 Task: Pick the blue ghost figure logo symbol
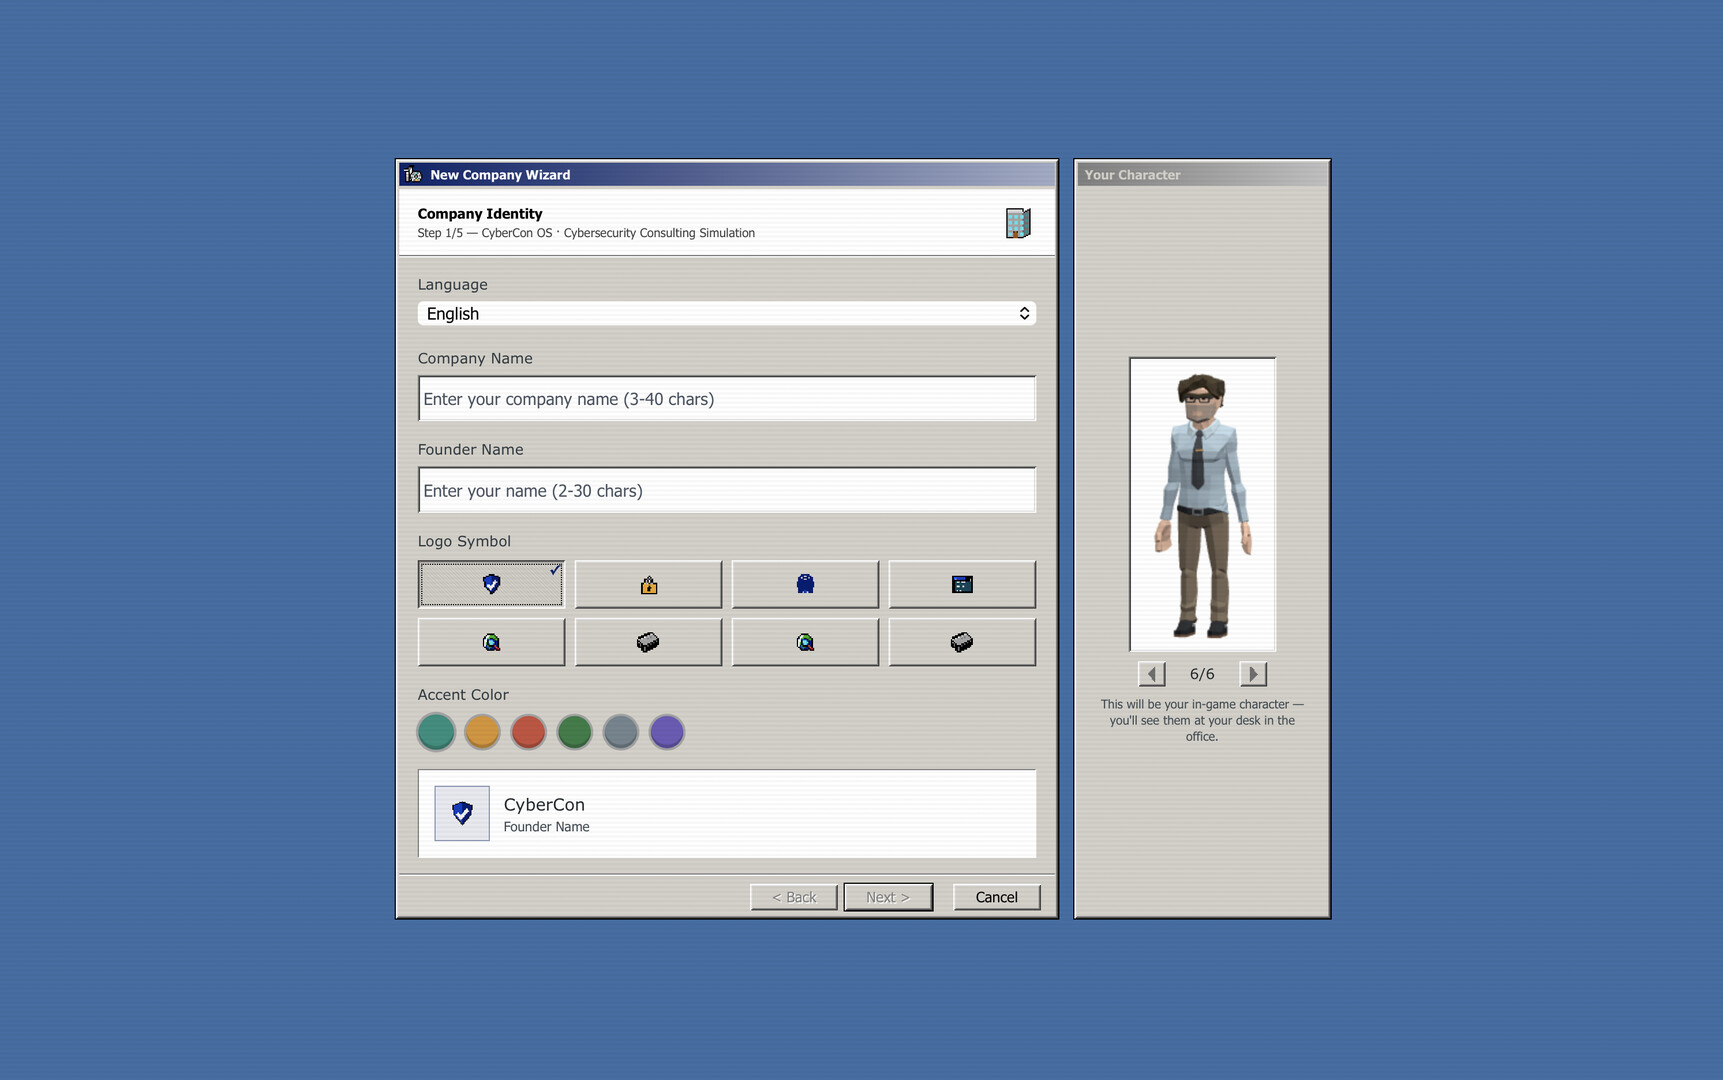click(805, 584)
